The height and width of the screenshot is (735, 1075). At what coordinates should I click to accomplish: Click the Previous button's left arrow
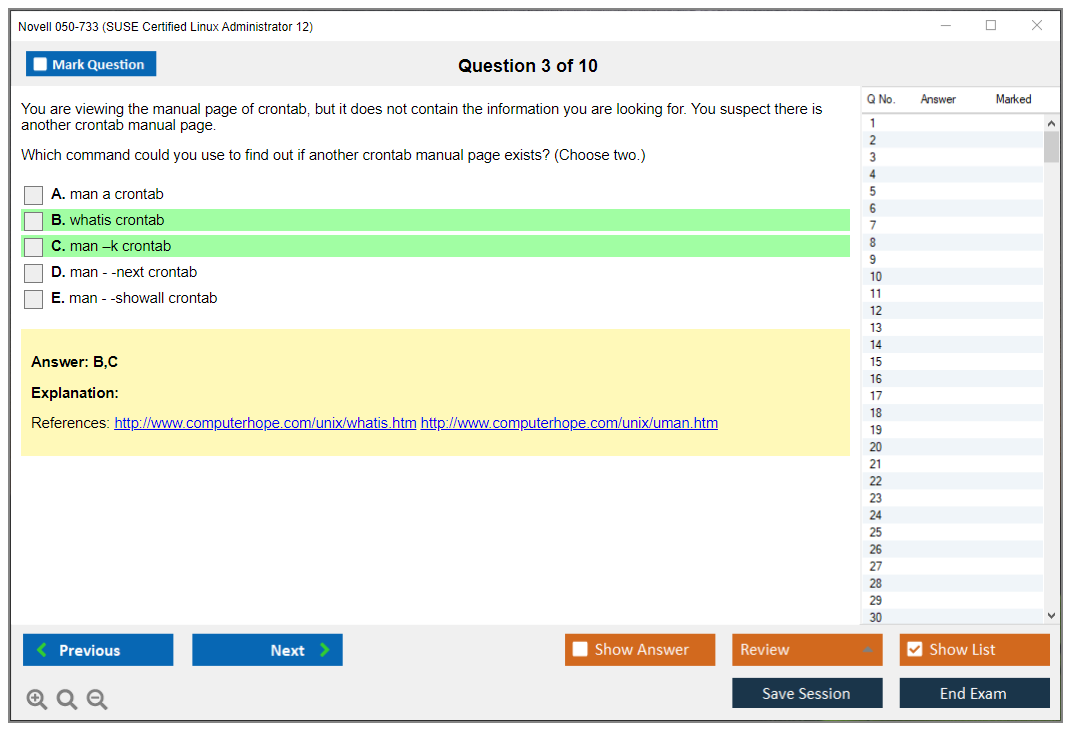42,650
